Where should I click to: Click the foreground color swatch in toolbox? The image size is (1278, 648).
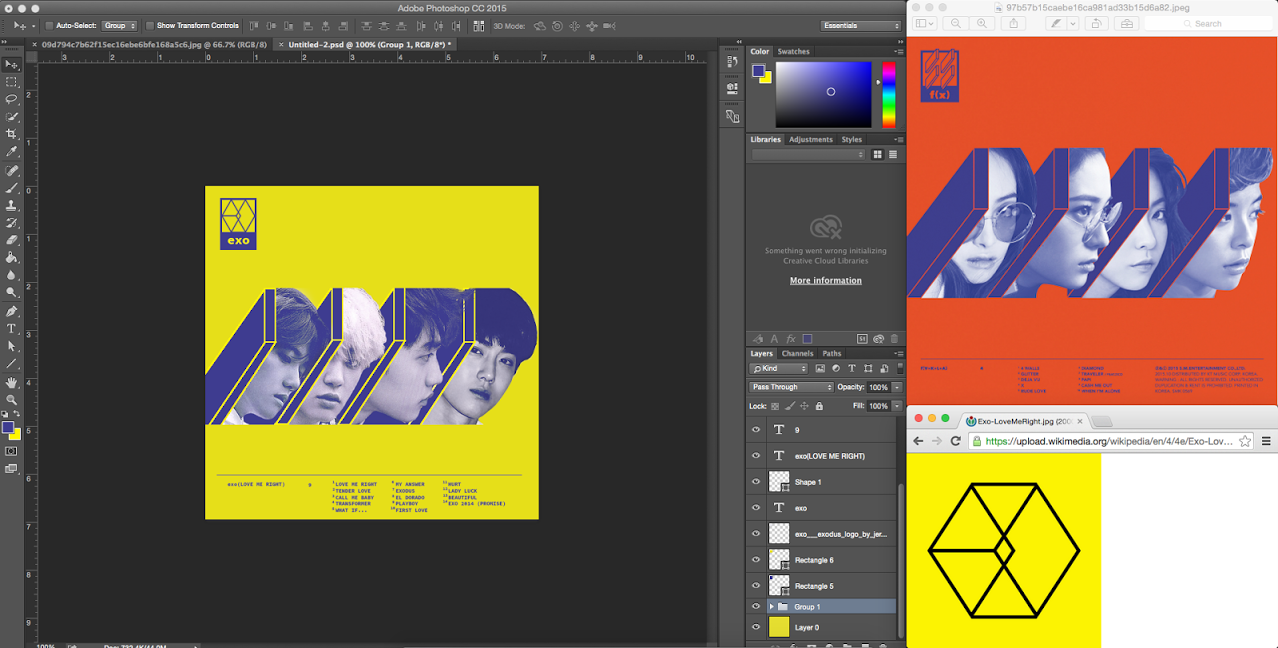pyautogui.click(x=8, y=427)
